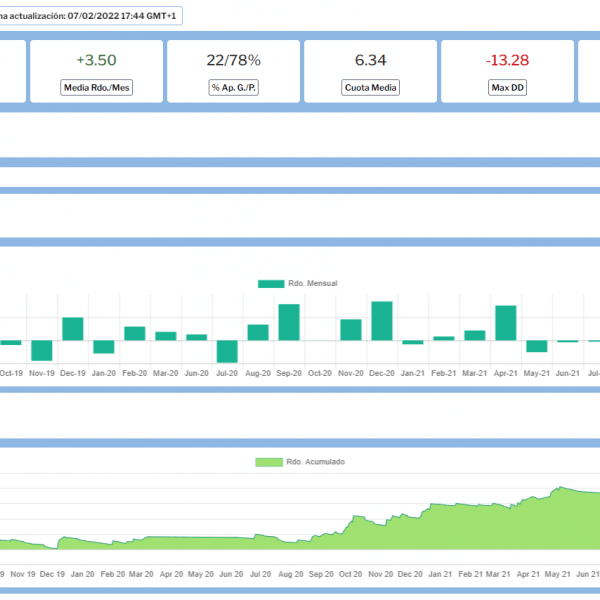The width and height of the screenshot is (600, 600).
Task: Click the Oct 20 label on accumulated chart
Action: coord(351,574)
